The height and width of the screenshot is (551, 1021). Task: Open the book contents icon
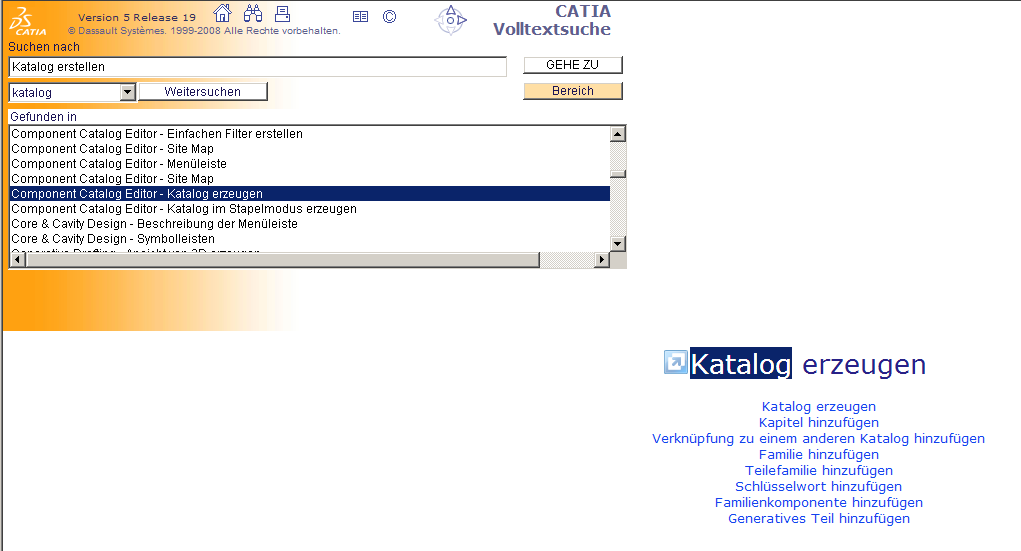[360, 17]
